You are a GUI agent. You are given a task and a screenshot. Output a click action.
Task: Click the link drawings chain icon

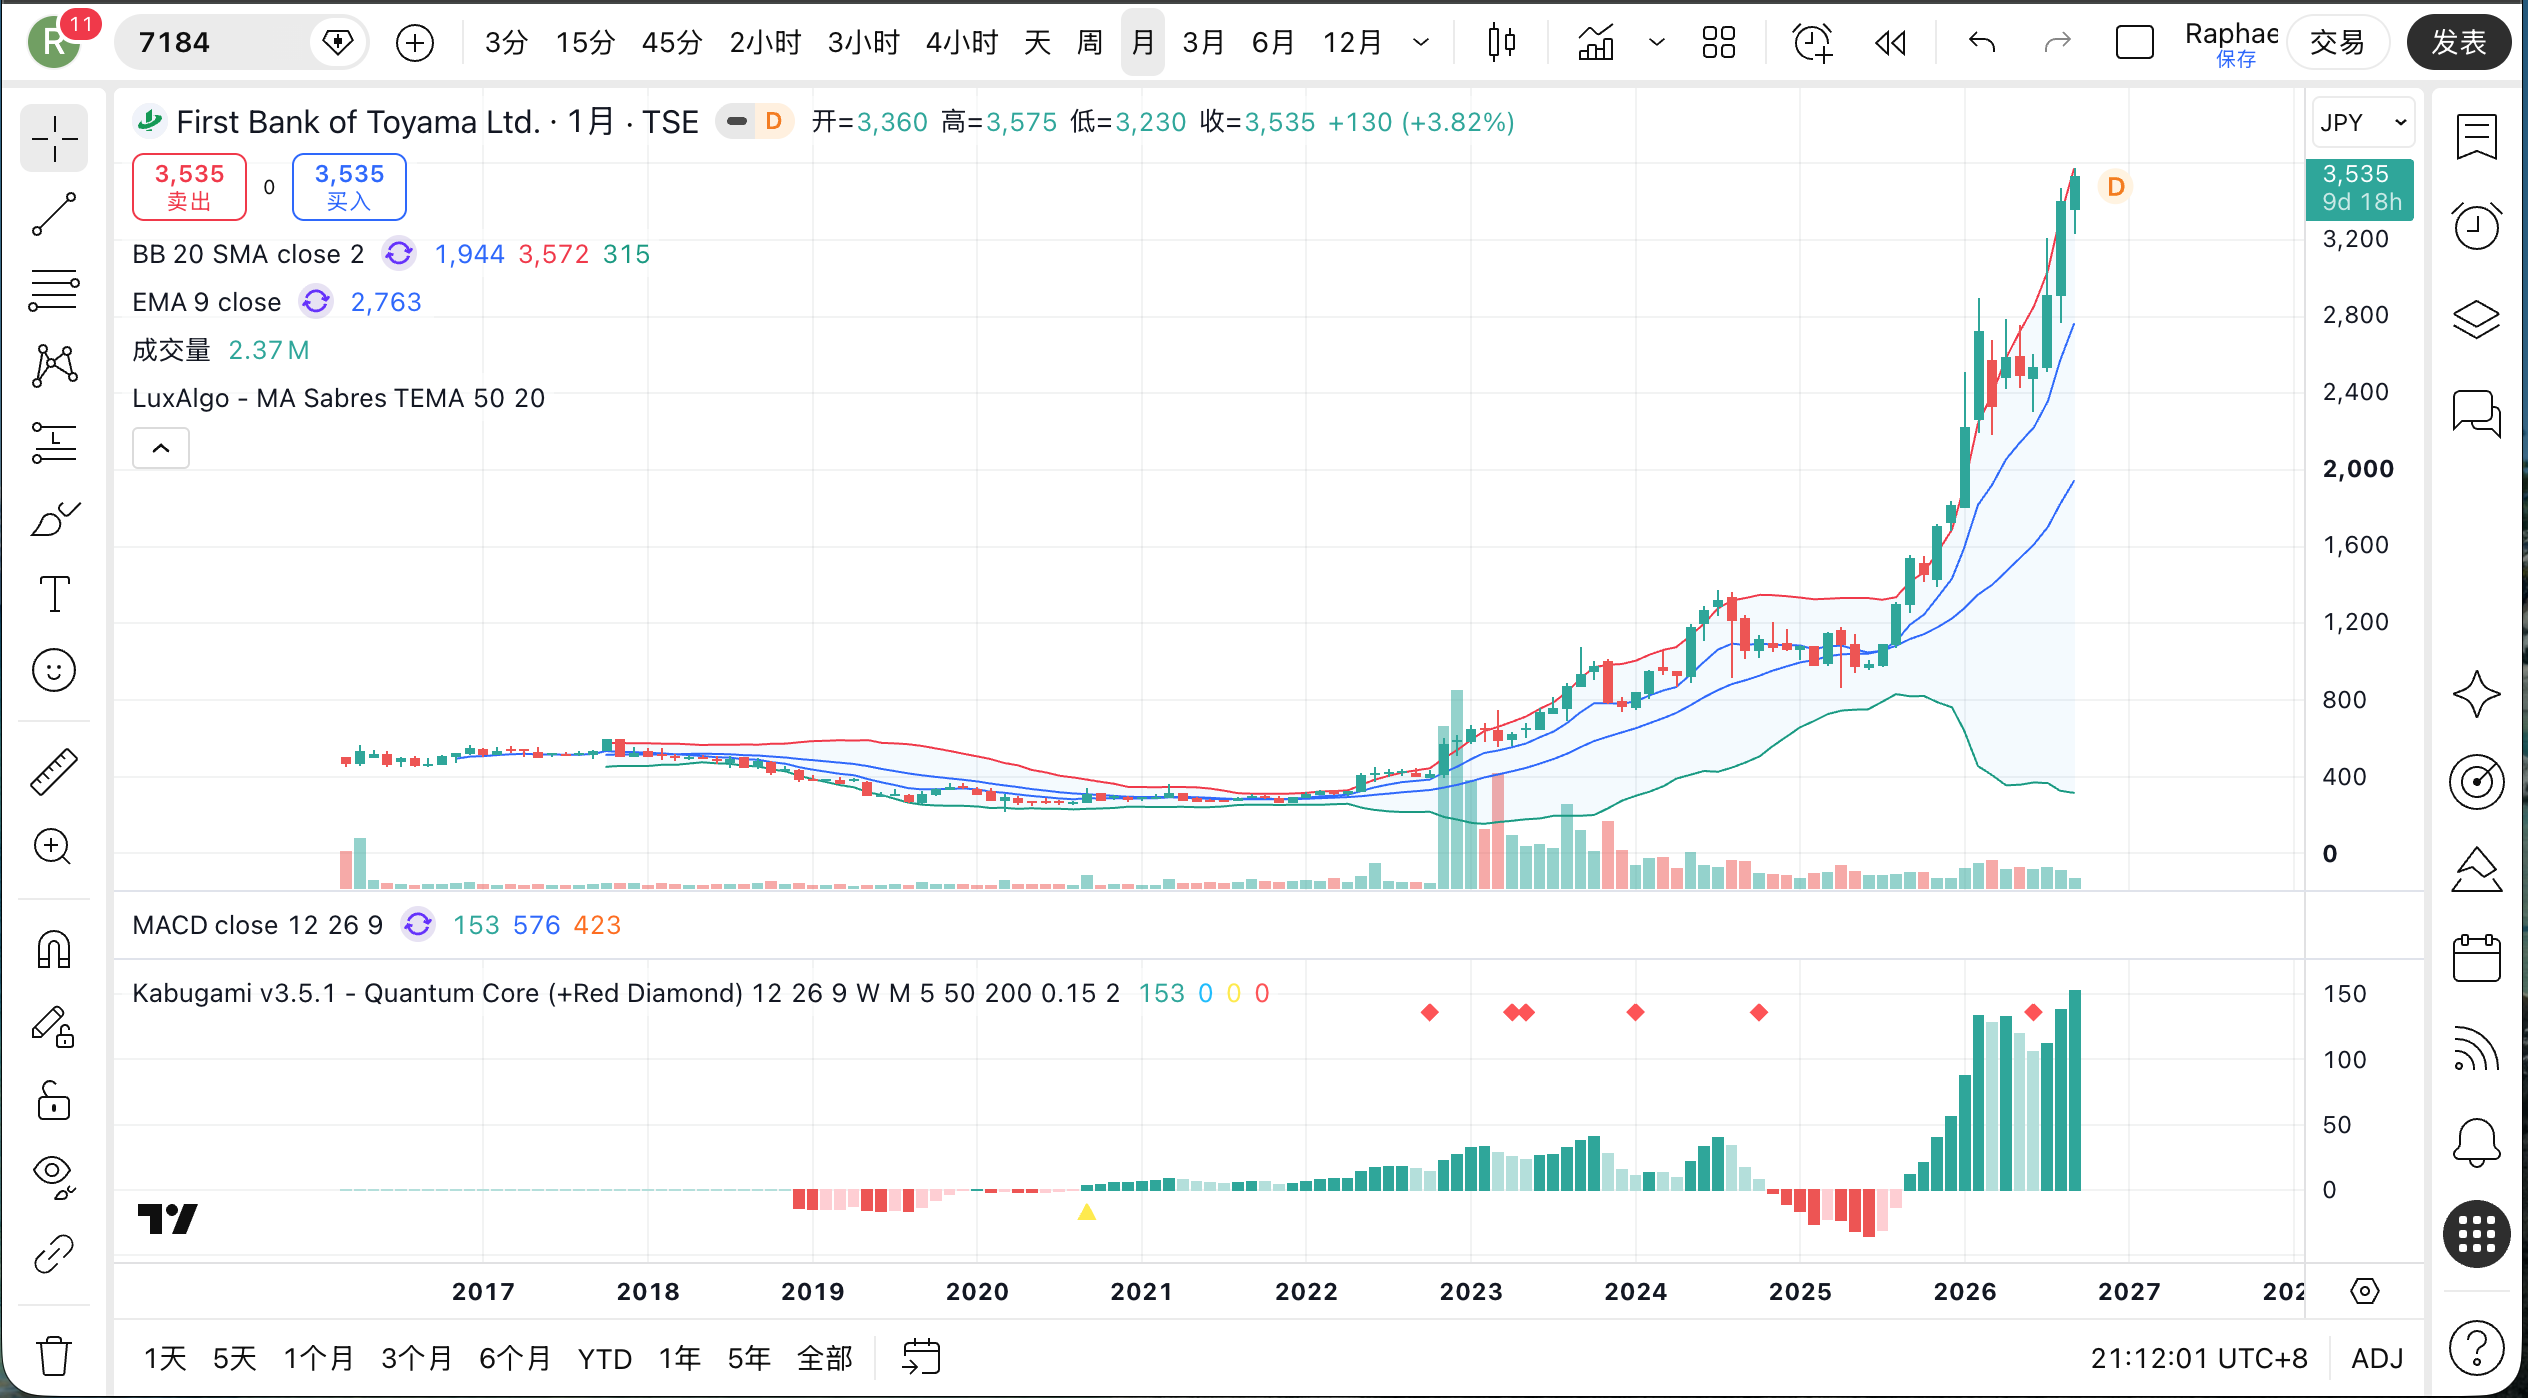[54, 1254]
